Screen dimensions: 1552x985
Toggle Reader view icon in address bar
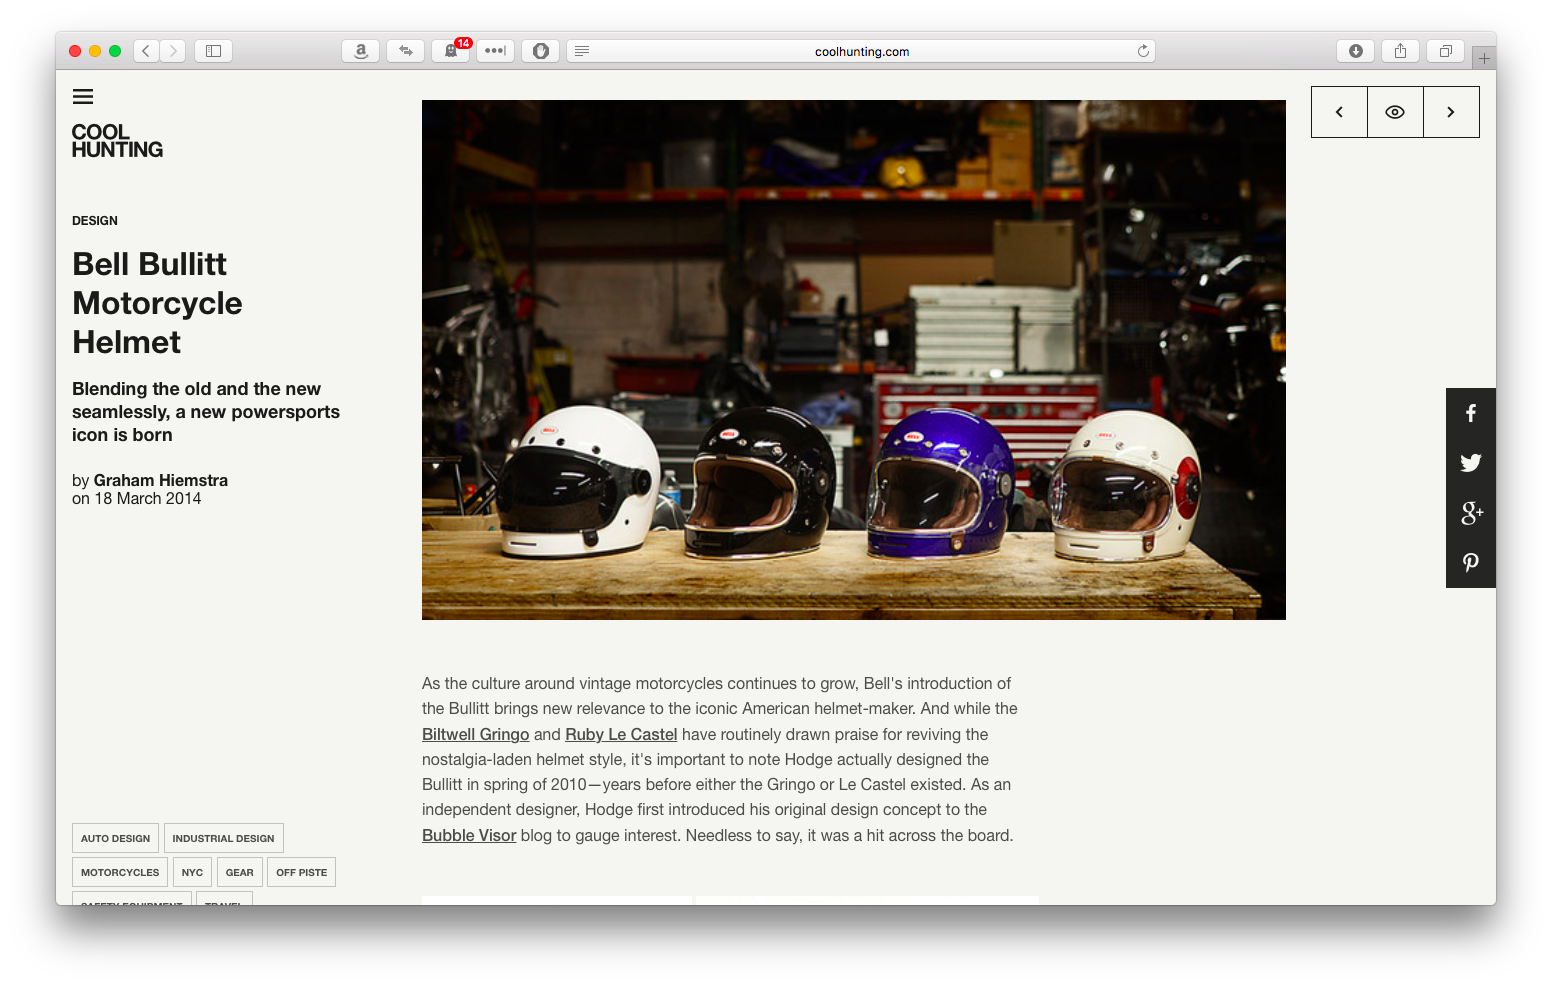582,51
